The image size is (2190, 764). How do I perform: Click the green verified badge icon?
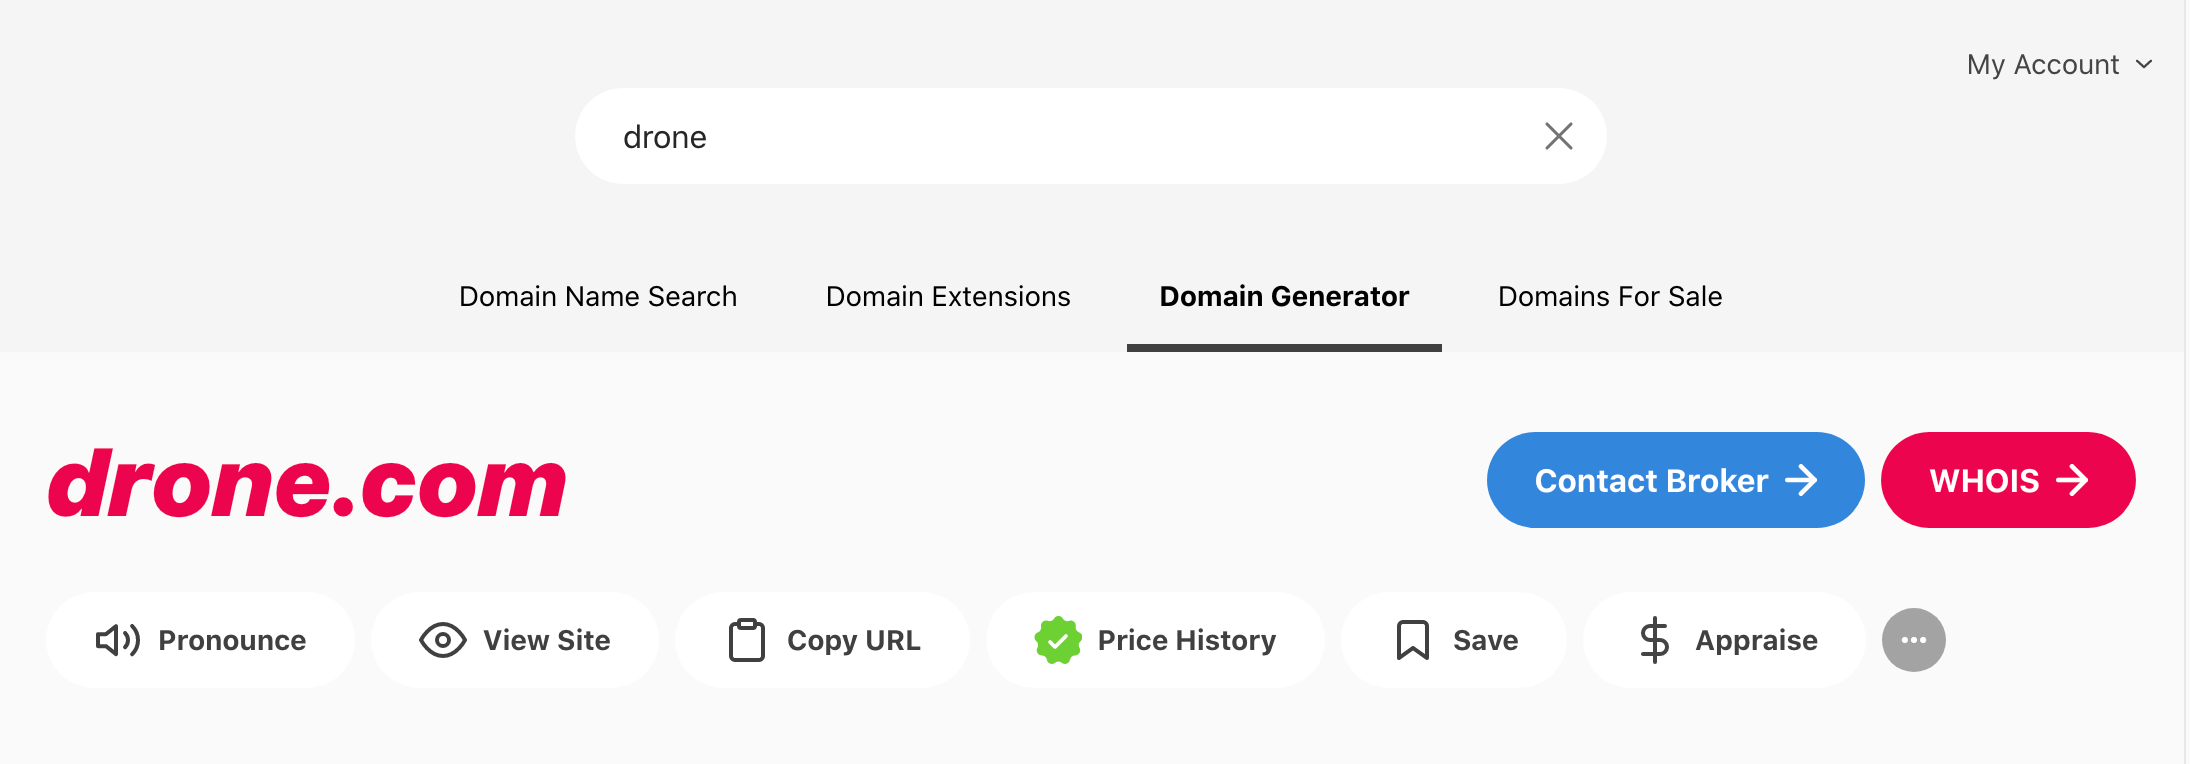point(1058,640)
